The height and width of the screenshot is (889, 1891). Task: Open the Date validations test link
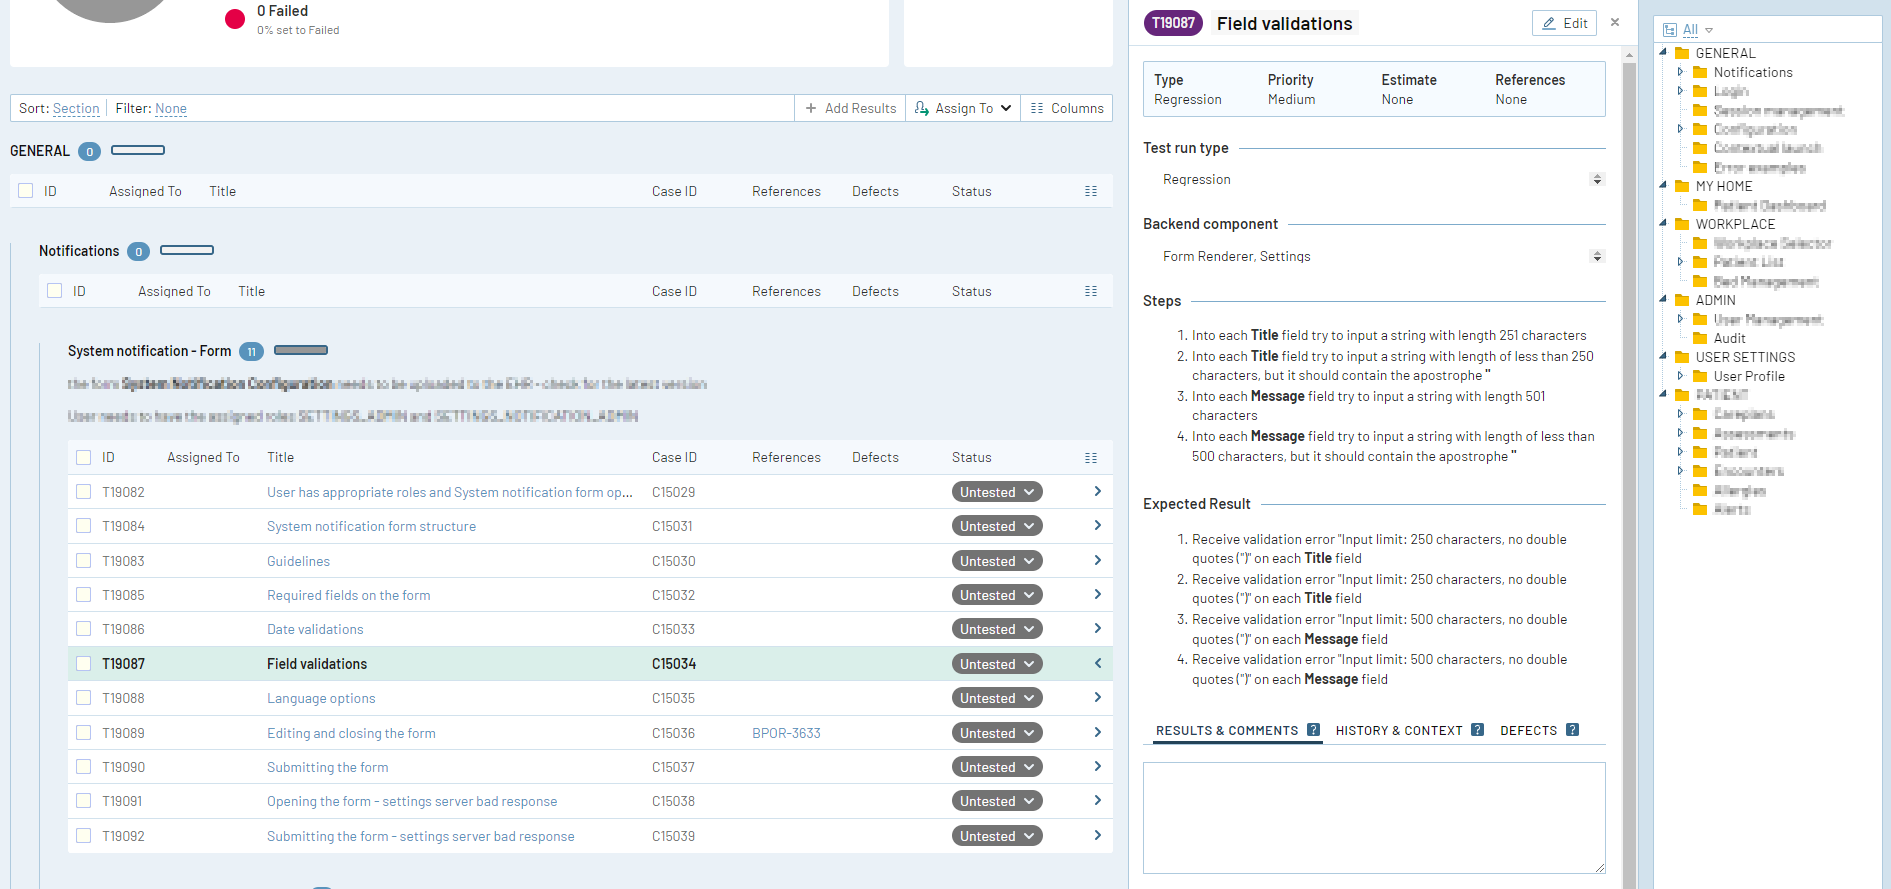(x=315, y=629)
